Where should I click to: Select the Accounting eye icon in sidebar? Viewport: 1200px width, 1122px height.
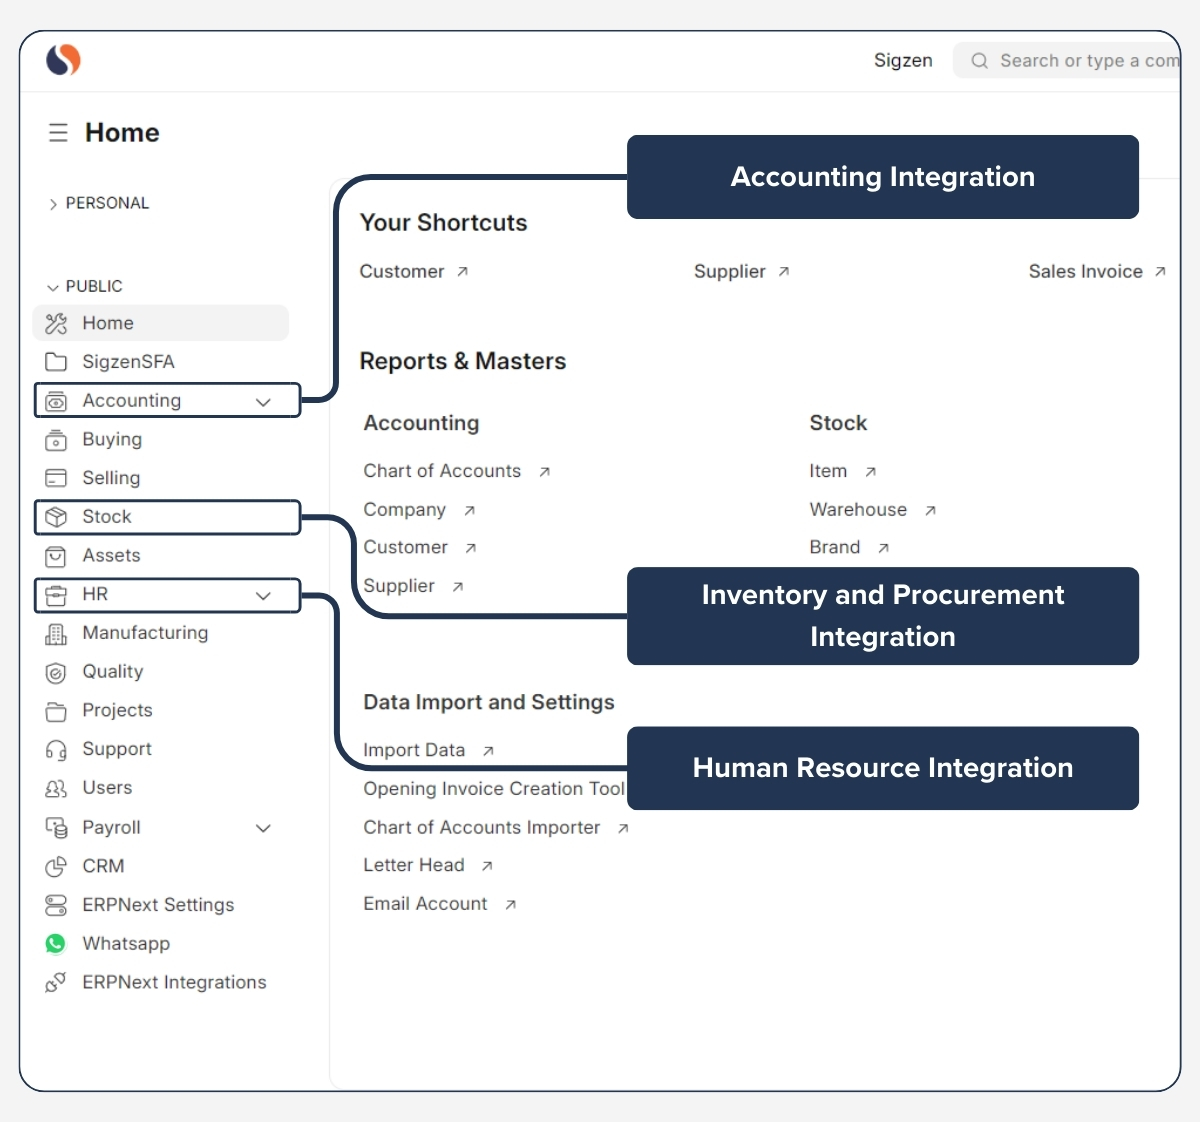[x=56, y=400]
